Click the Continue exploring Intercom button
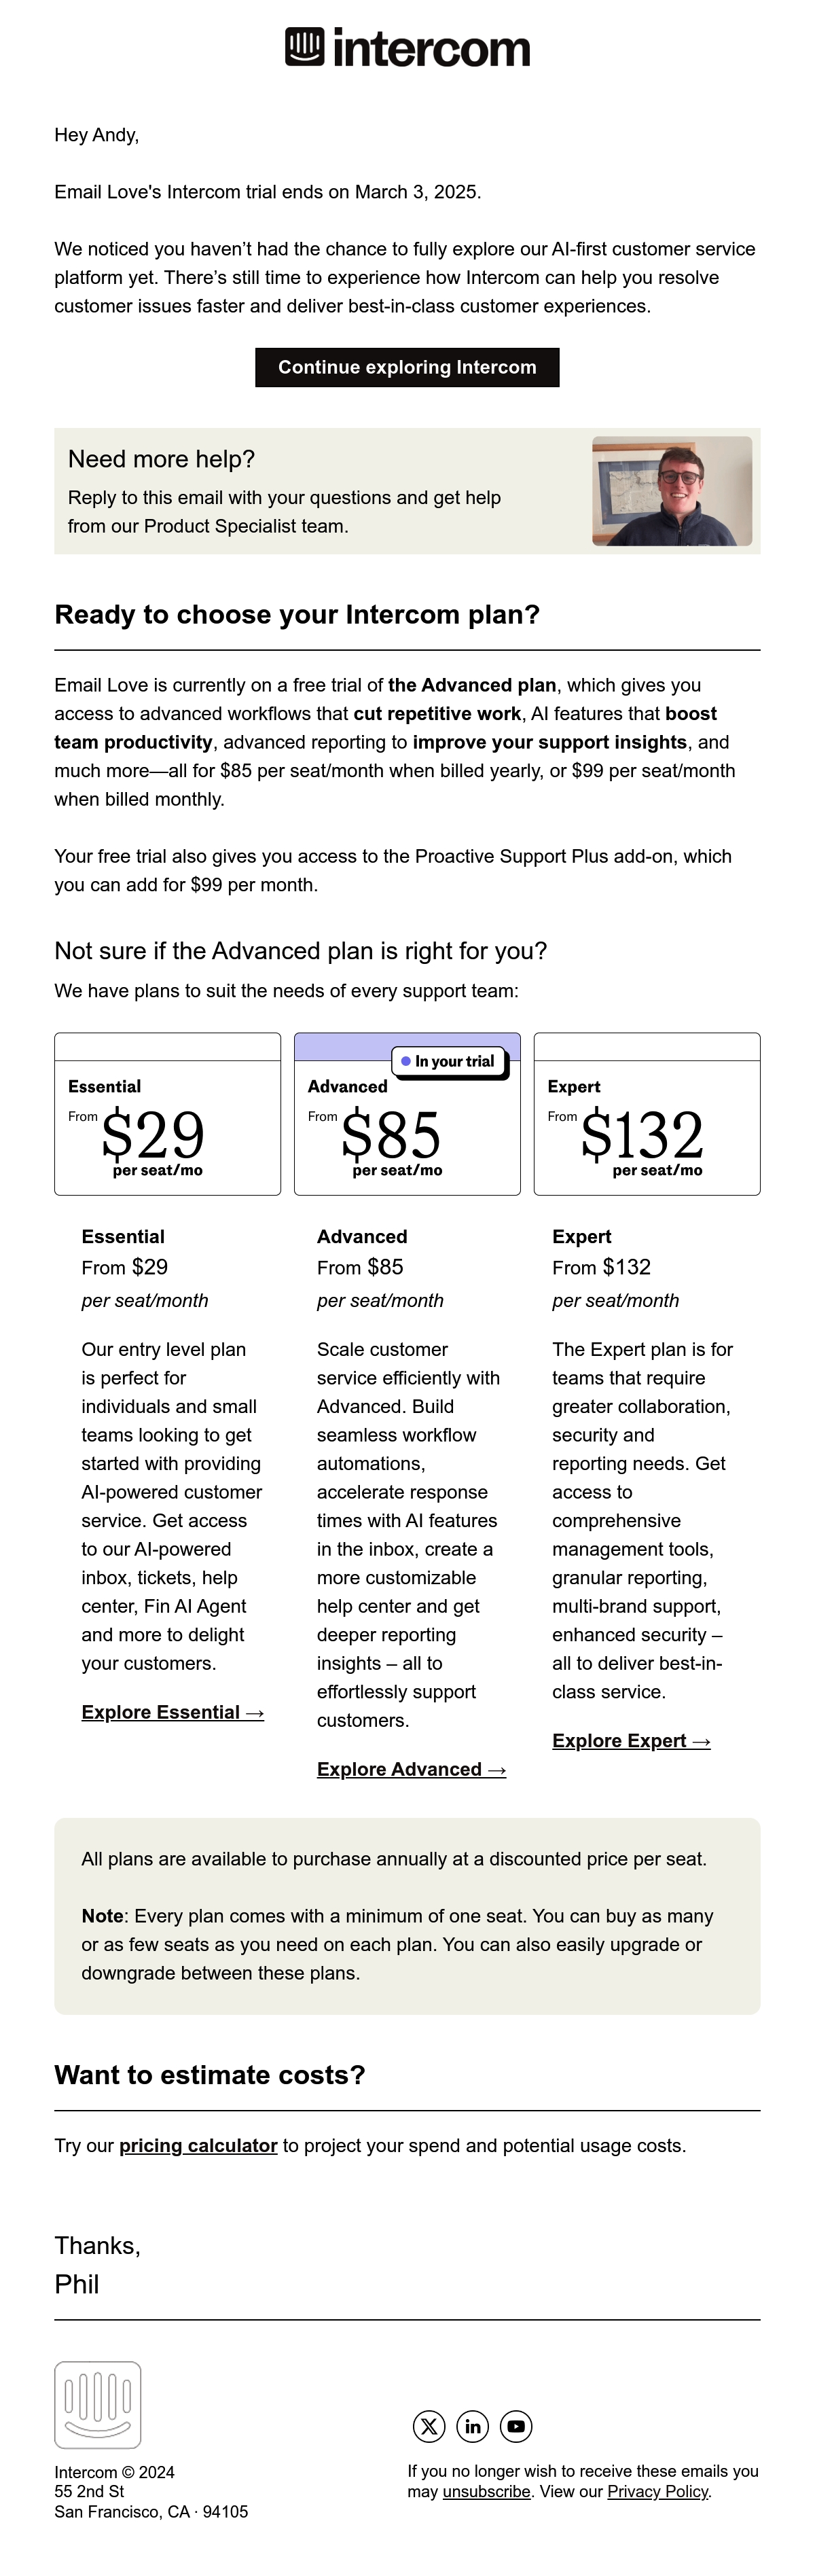 [407, 367]
